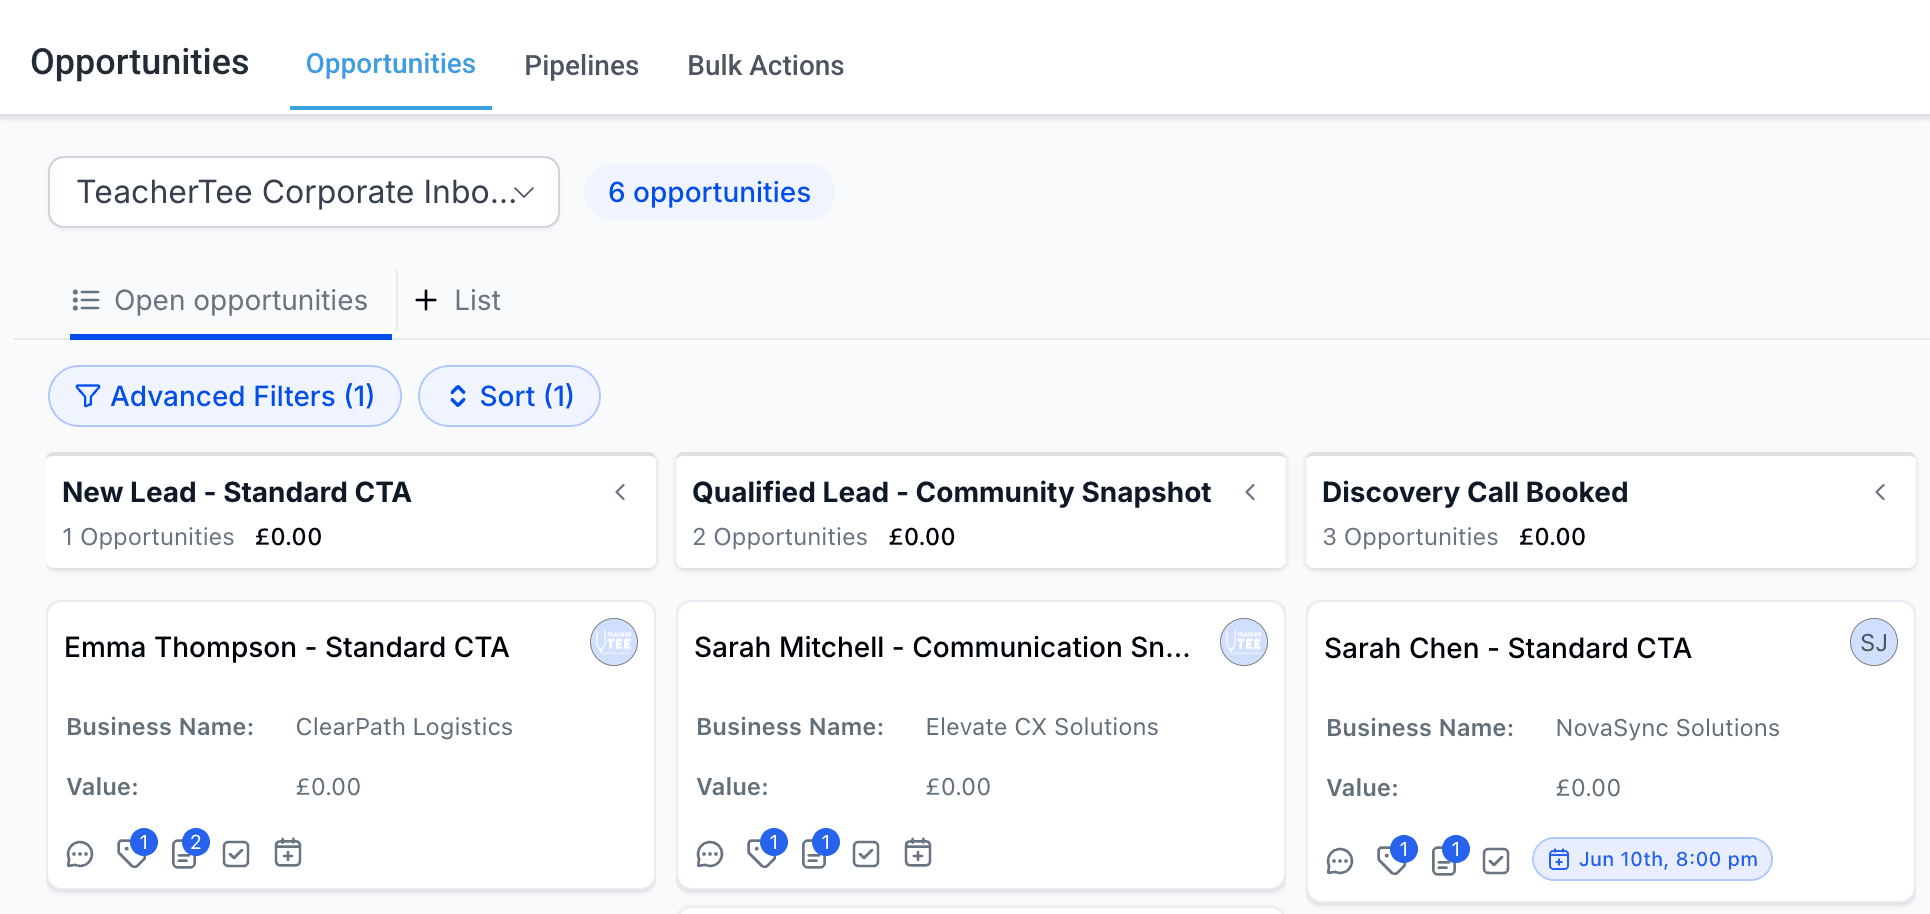The height and width of the screenshot is (914, 1930).
Task: Add a new List view
Action: pos(458,300)
